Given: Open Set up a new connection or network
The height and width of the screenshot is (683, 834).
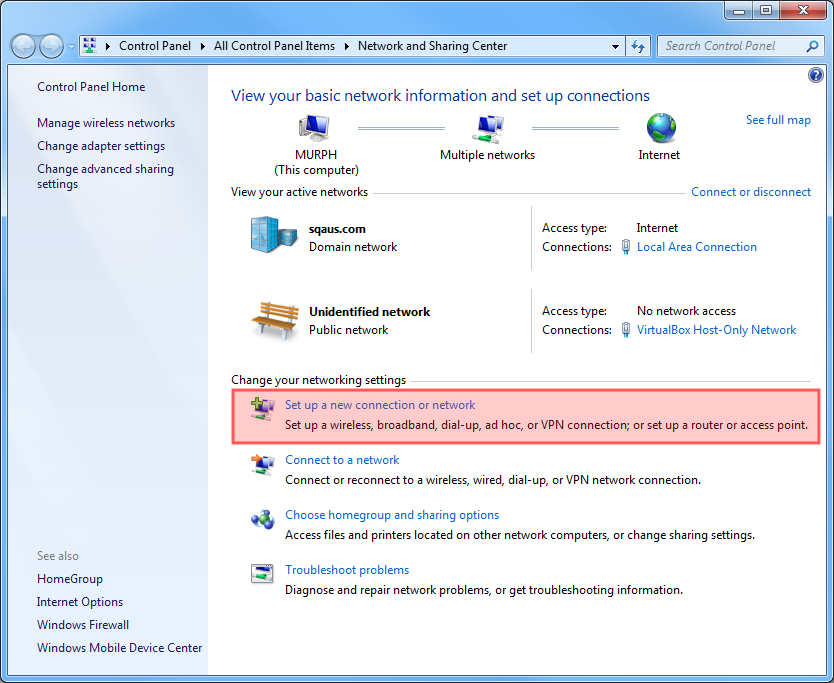Looking at the screenshot, I should [380, 405].
